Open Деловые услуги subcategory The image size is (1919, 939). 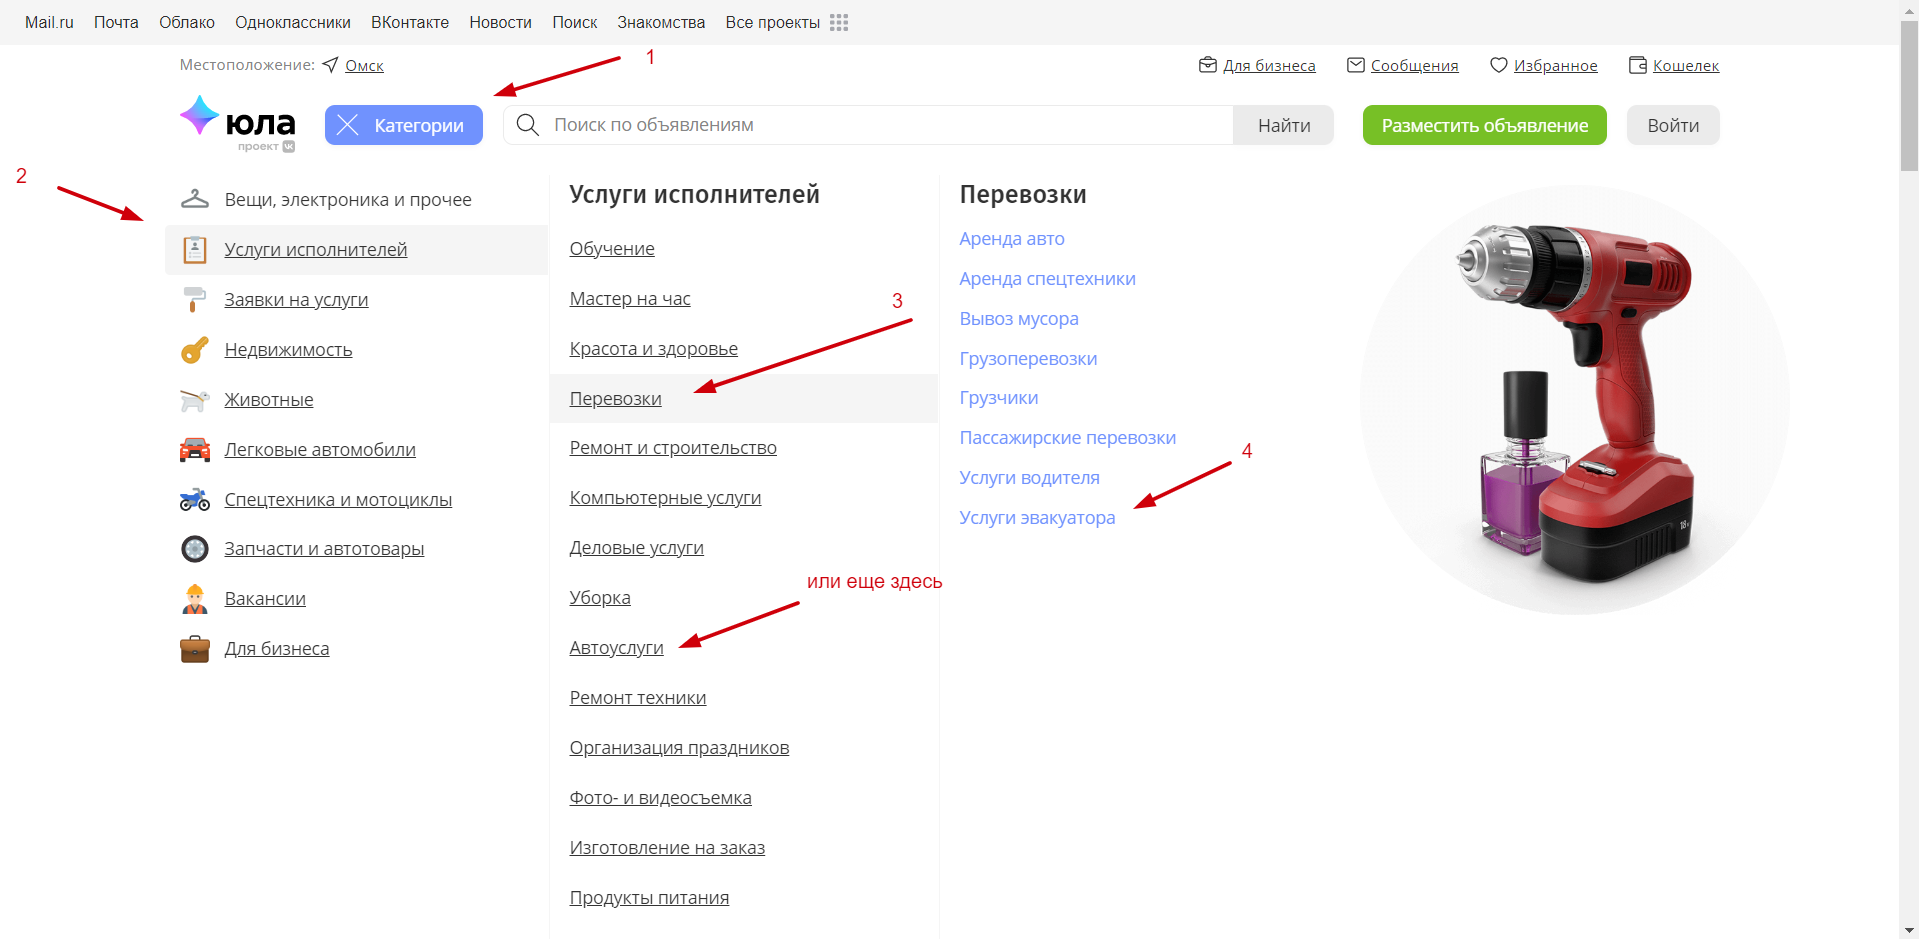pos(637,548)
